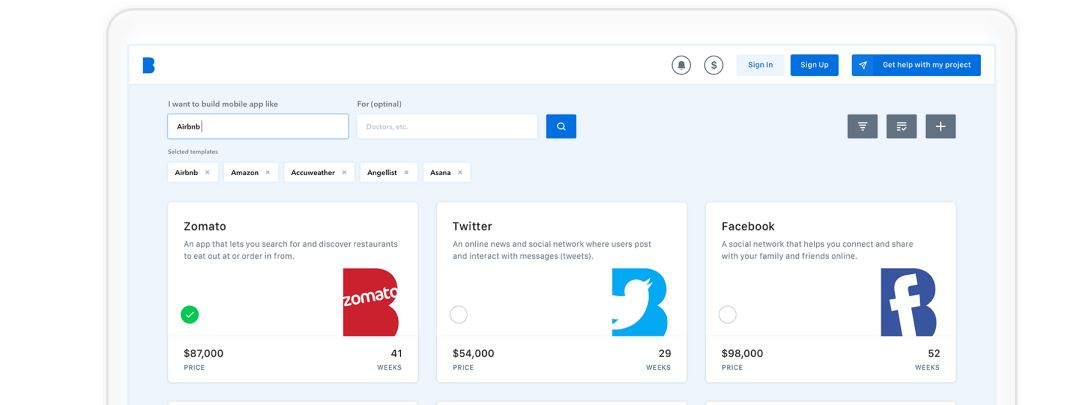1077x405 pixels.
Task: Click the Twitter card title
Action: point(473,227)
